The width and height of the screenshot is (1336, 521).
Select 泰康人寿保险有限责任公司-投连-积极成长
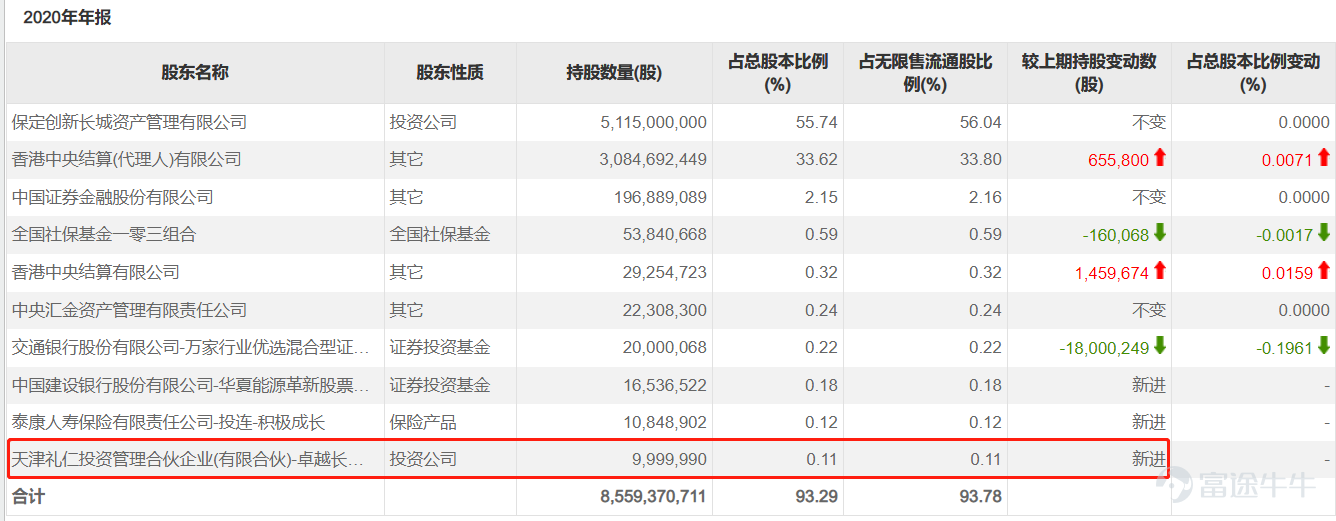(x=168, y=423)
